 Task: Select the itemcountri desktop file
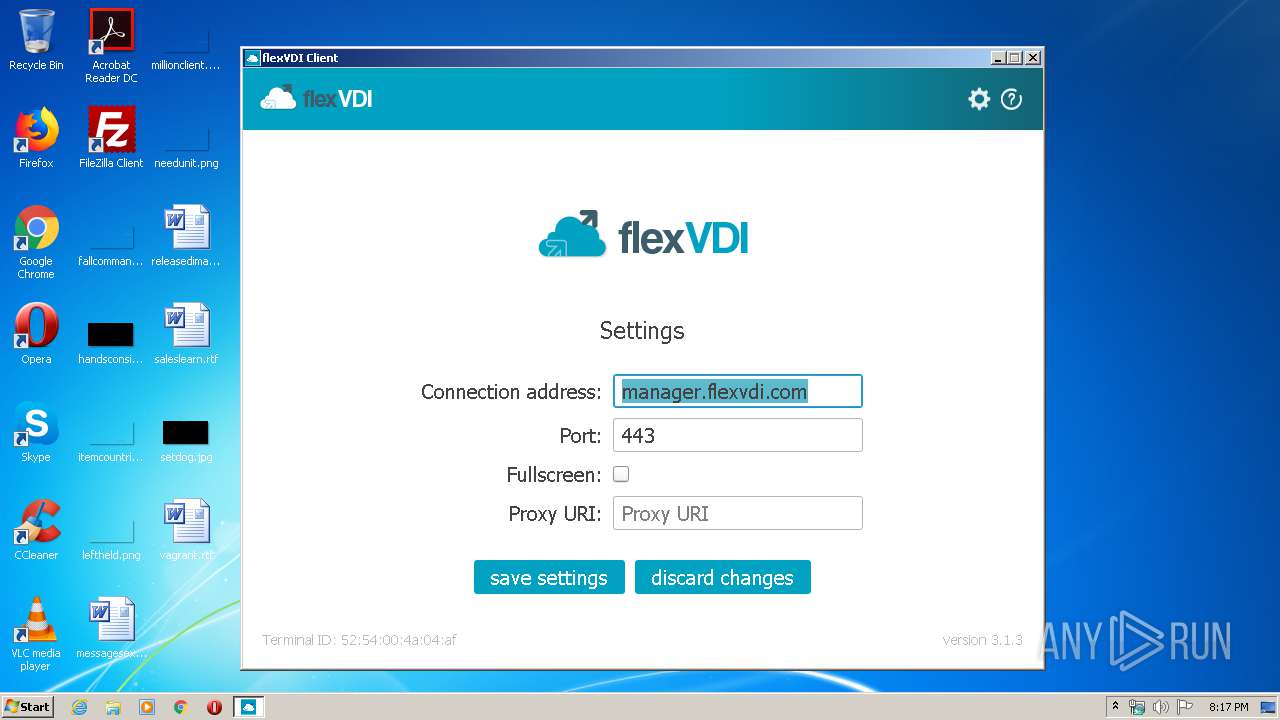111,440
